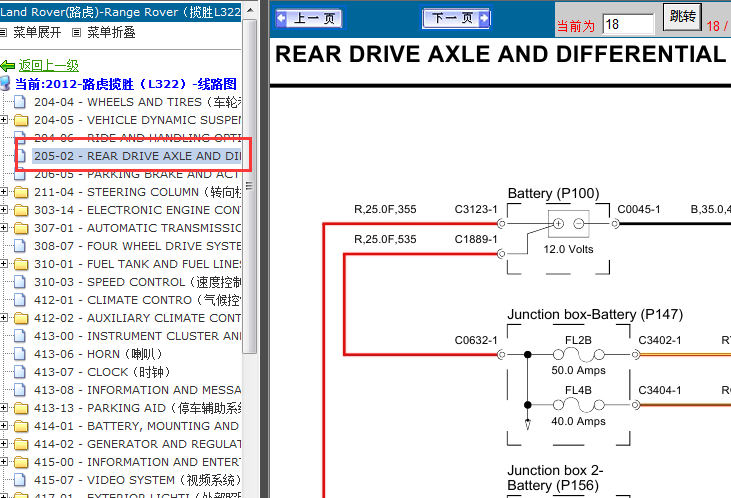Click the FL2B 50.0 Amps fuse symbol
The height and width of the screenshot is (498, 731).
coord(578,355)
